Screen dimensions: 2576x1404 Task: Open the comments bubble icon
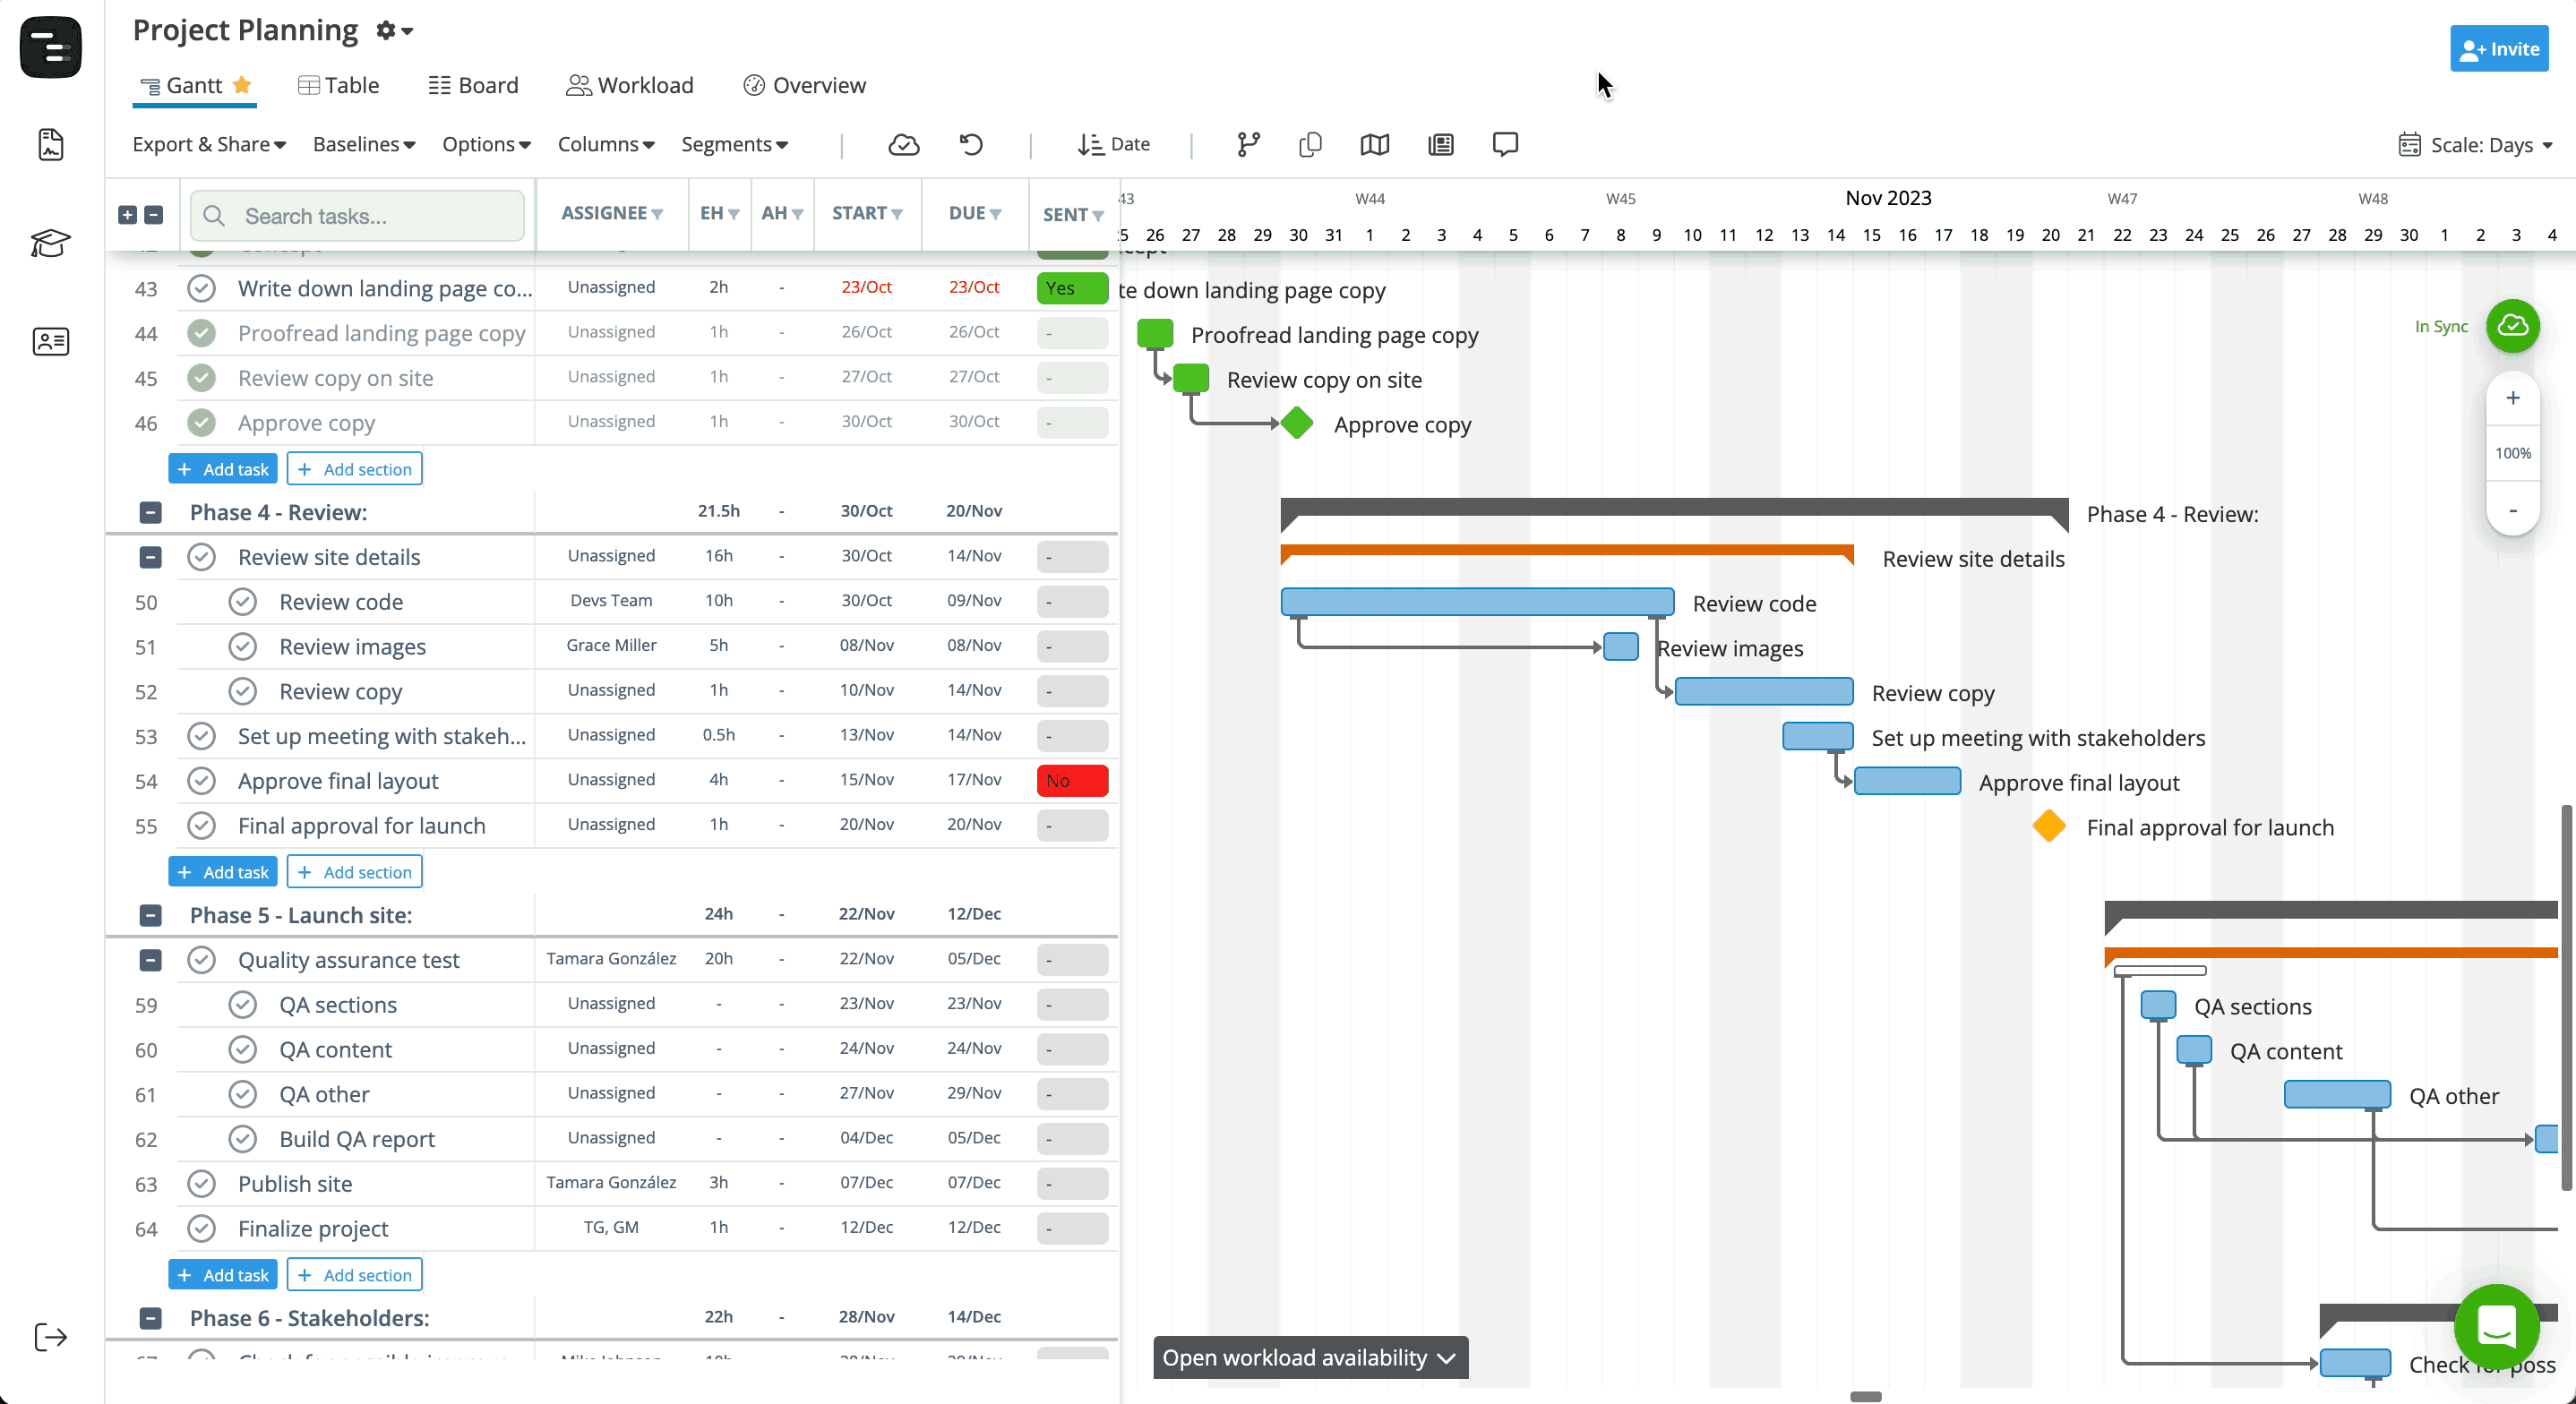click(1505, 144)
